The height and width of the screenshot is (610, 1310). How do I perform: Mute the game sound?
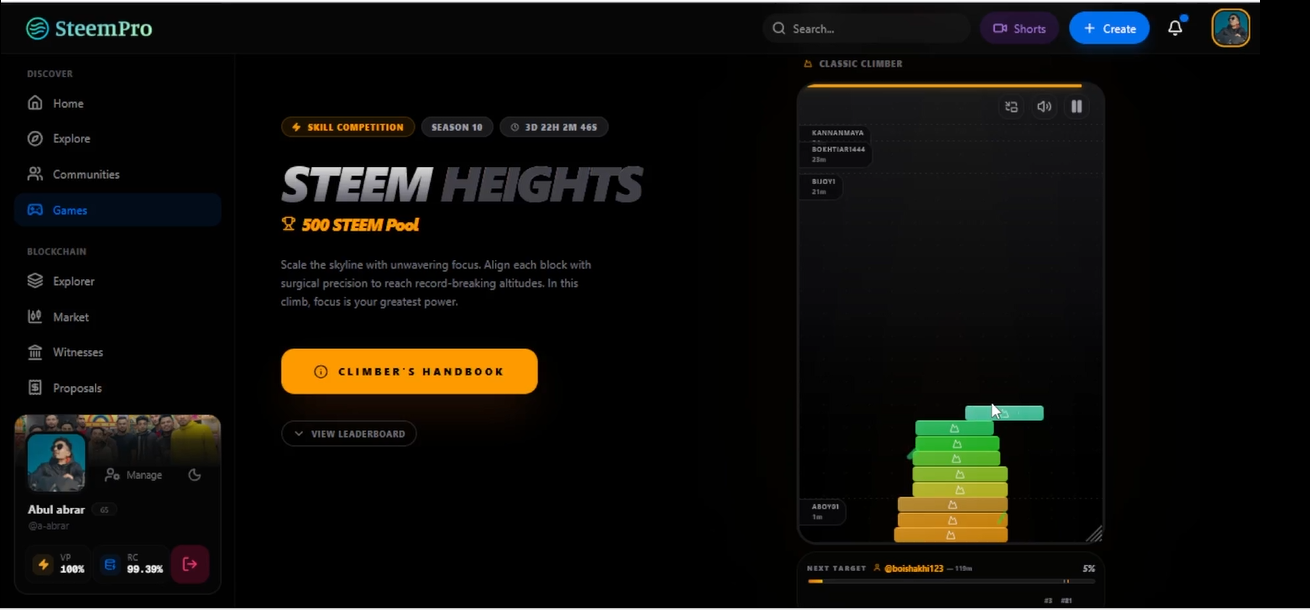coord(1044,107)
